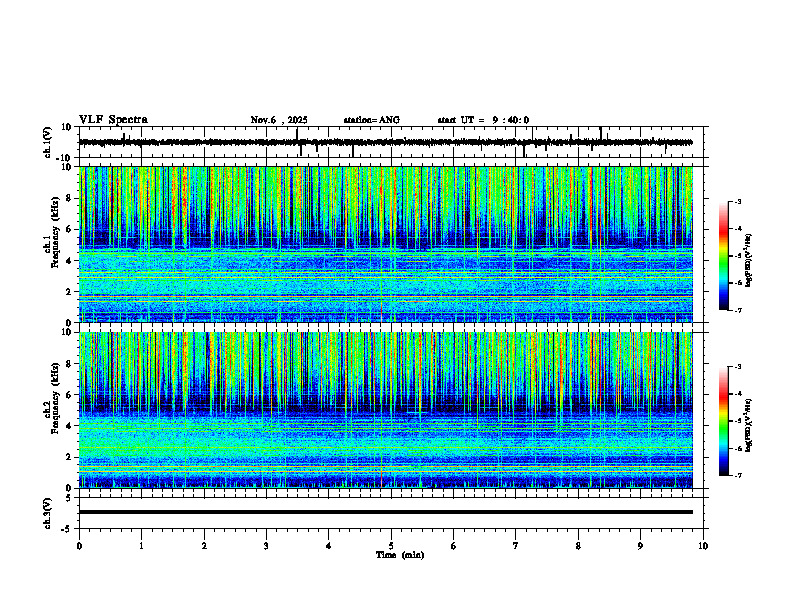
Task: Click inside the ch.2 spectrogram panel
Action: [x=385, y=410]
